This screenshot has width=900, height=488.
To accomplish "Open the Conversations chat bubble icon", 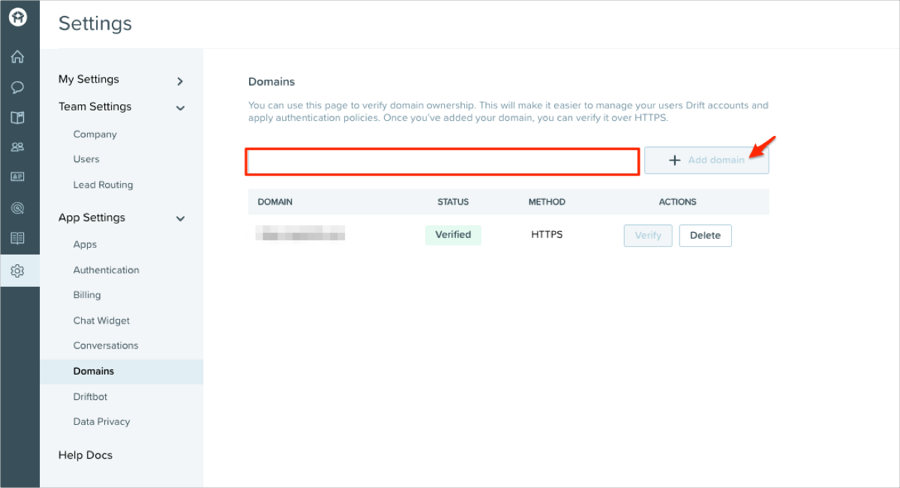I will click(18, 87).
